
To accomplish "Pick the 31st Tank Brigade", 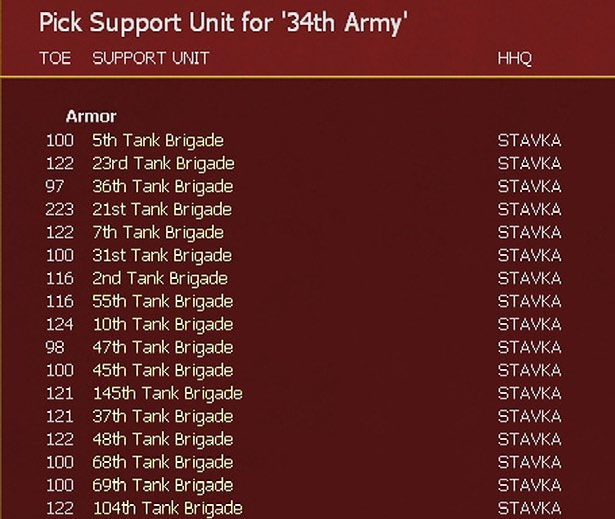I will [x=161, y=255].
